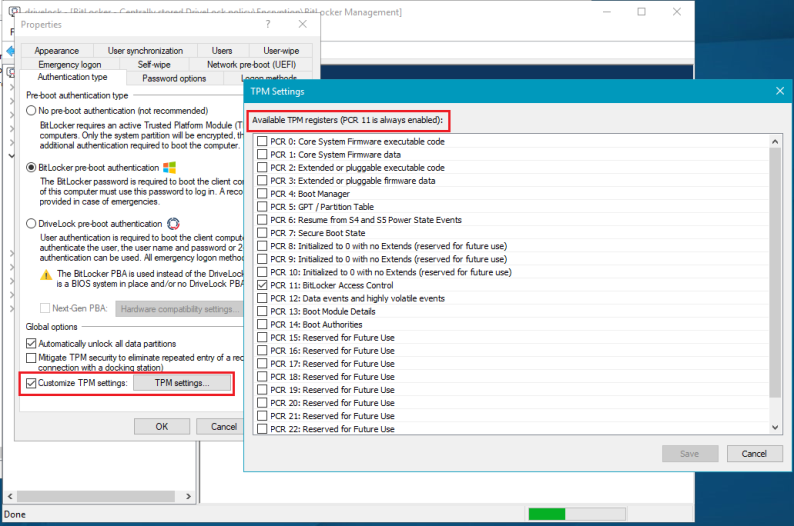Select No pre-boot authentication radio option
This screenshot has width=794, height=526.
pyautogui.click(x=31, y=109)
